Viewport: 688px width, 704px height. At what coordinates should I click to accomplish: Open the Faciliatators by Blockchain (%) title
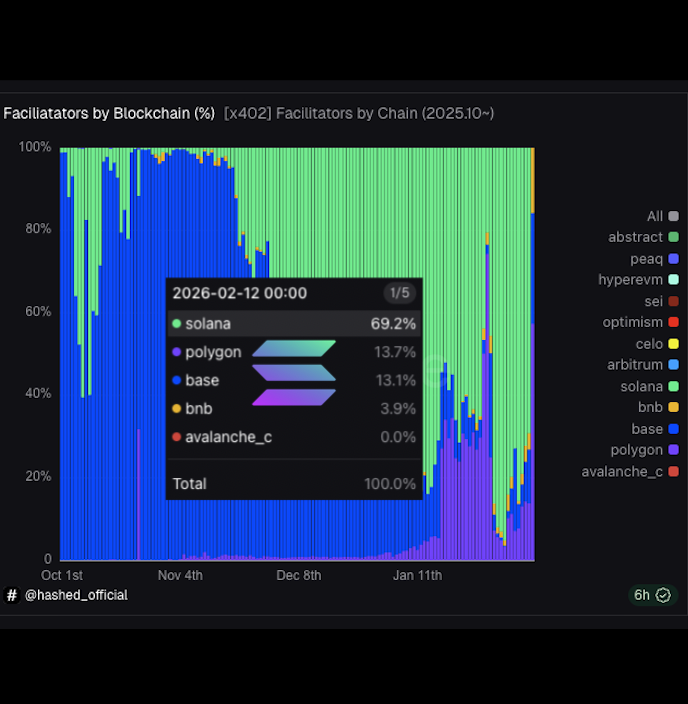109,113
